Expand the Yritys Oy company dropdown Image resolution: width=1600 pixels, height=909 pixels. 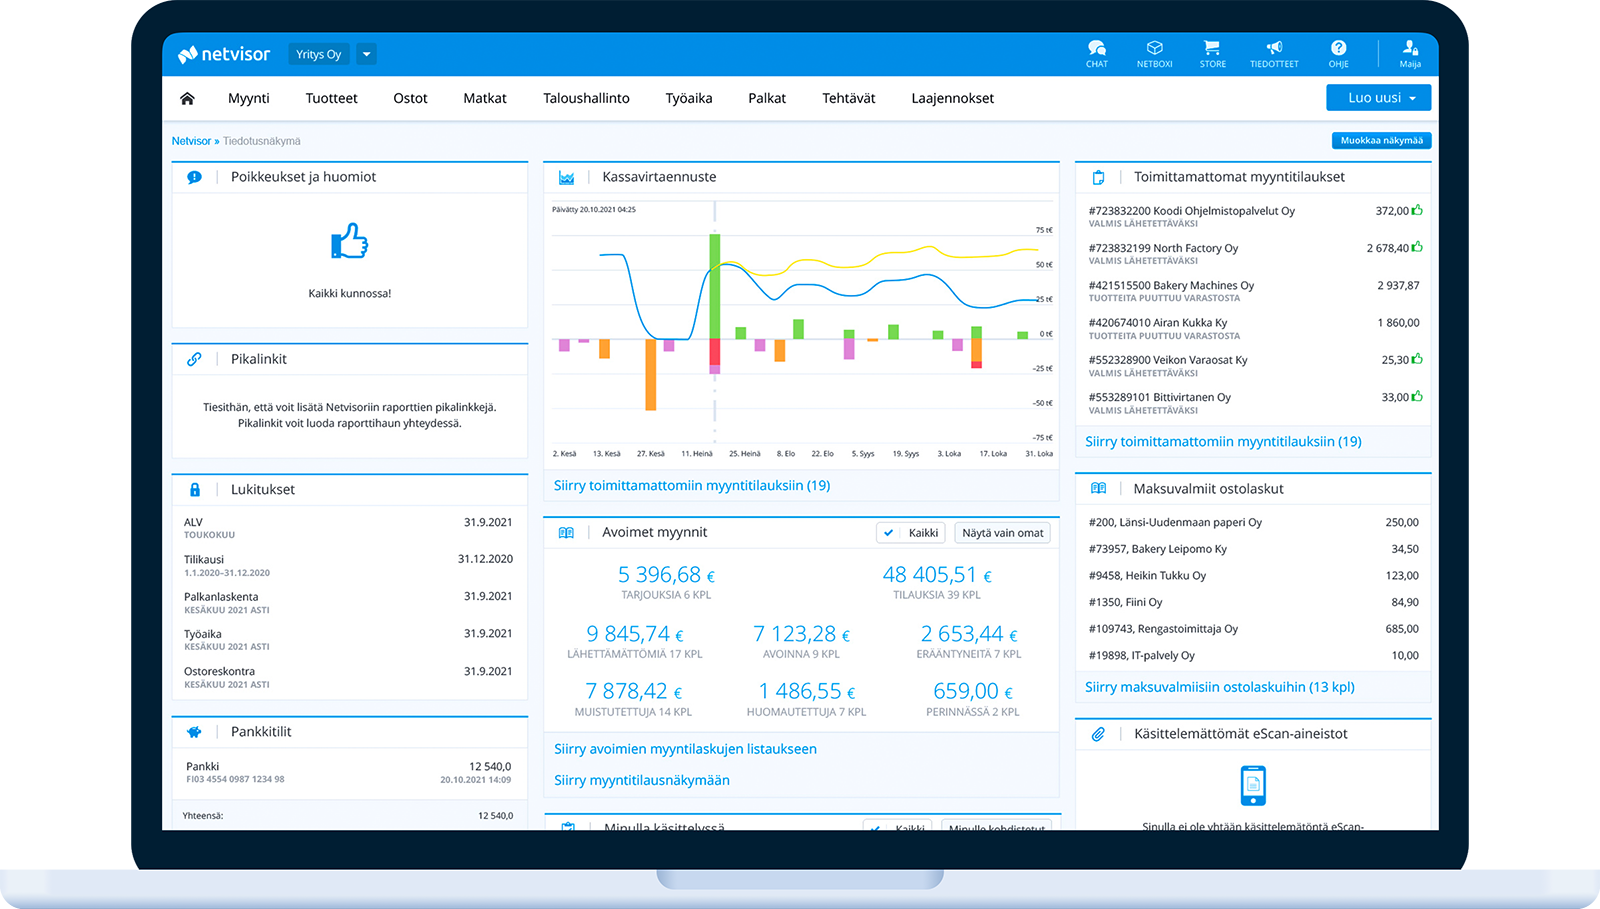tap(367, 54)
